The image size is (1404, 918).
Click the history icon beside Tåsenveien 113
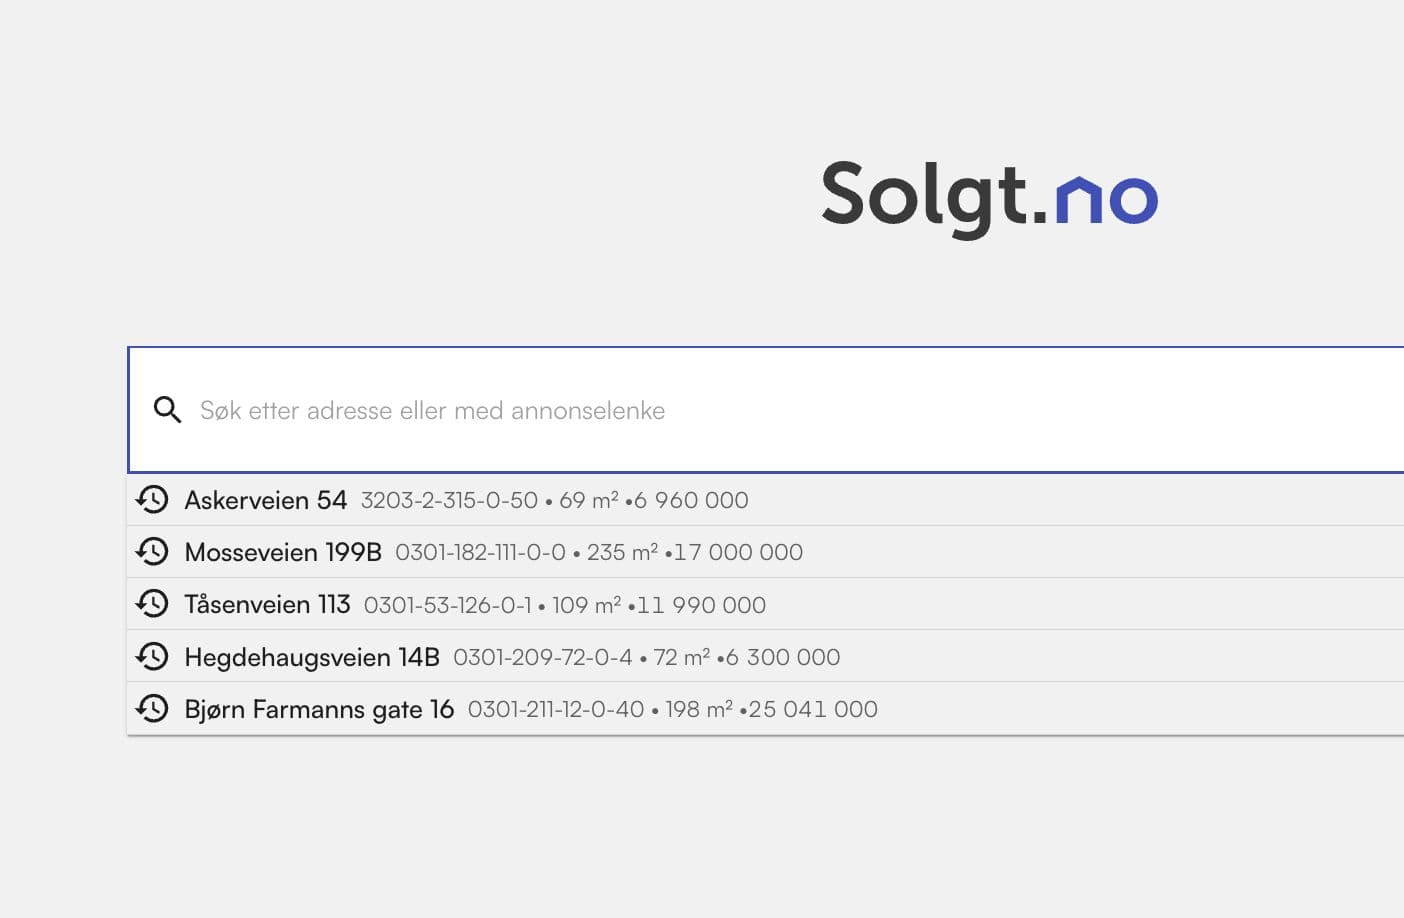click(152, 603)
